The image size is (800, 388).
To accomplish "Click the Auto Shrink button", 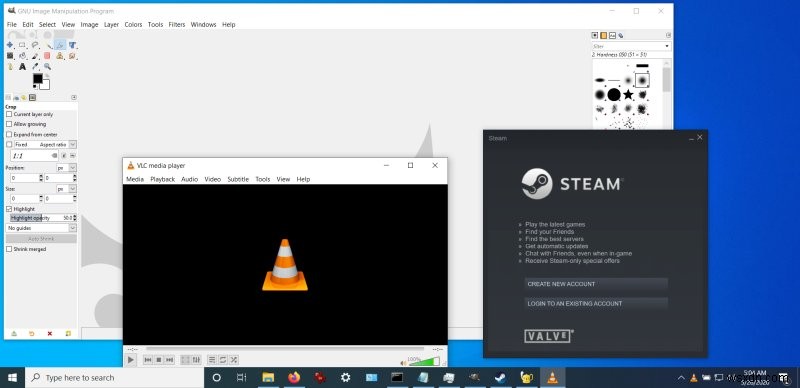I will pyautogui.click(x=41, y=238).
